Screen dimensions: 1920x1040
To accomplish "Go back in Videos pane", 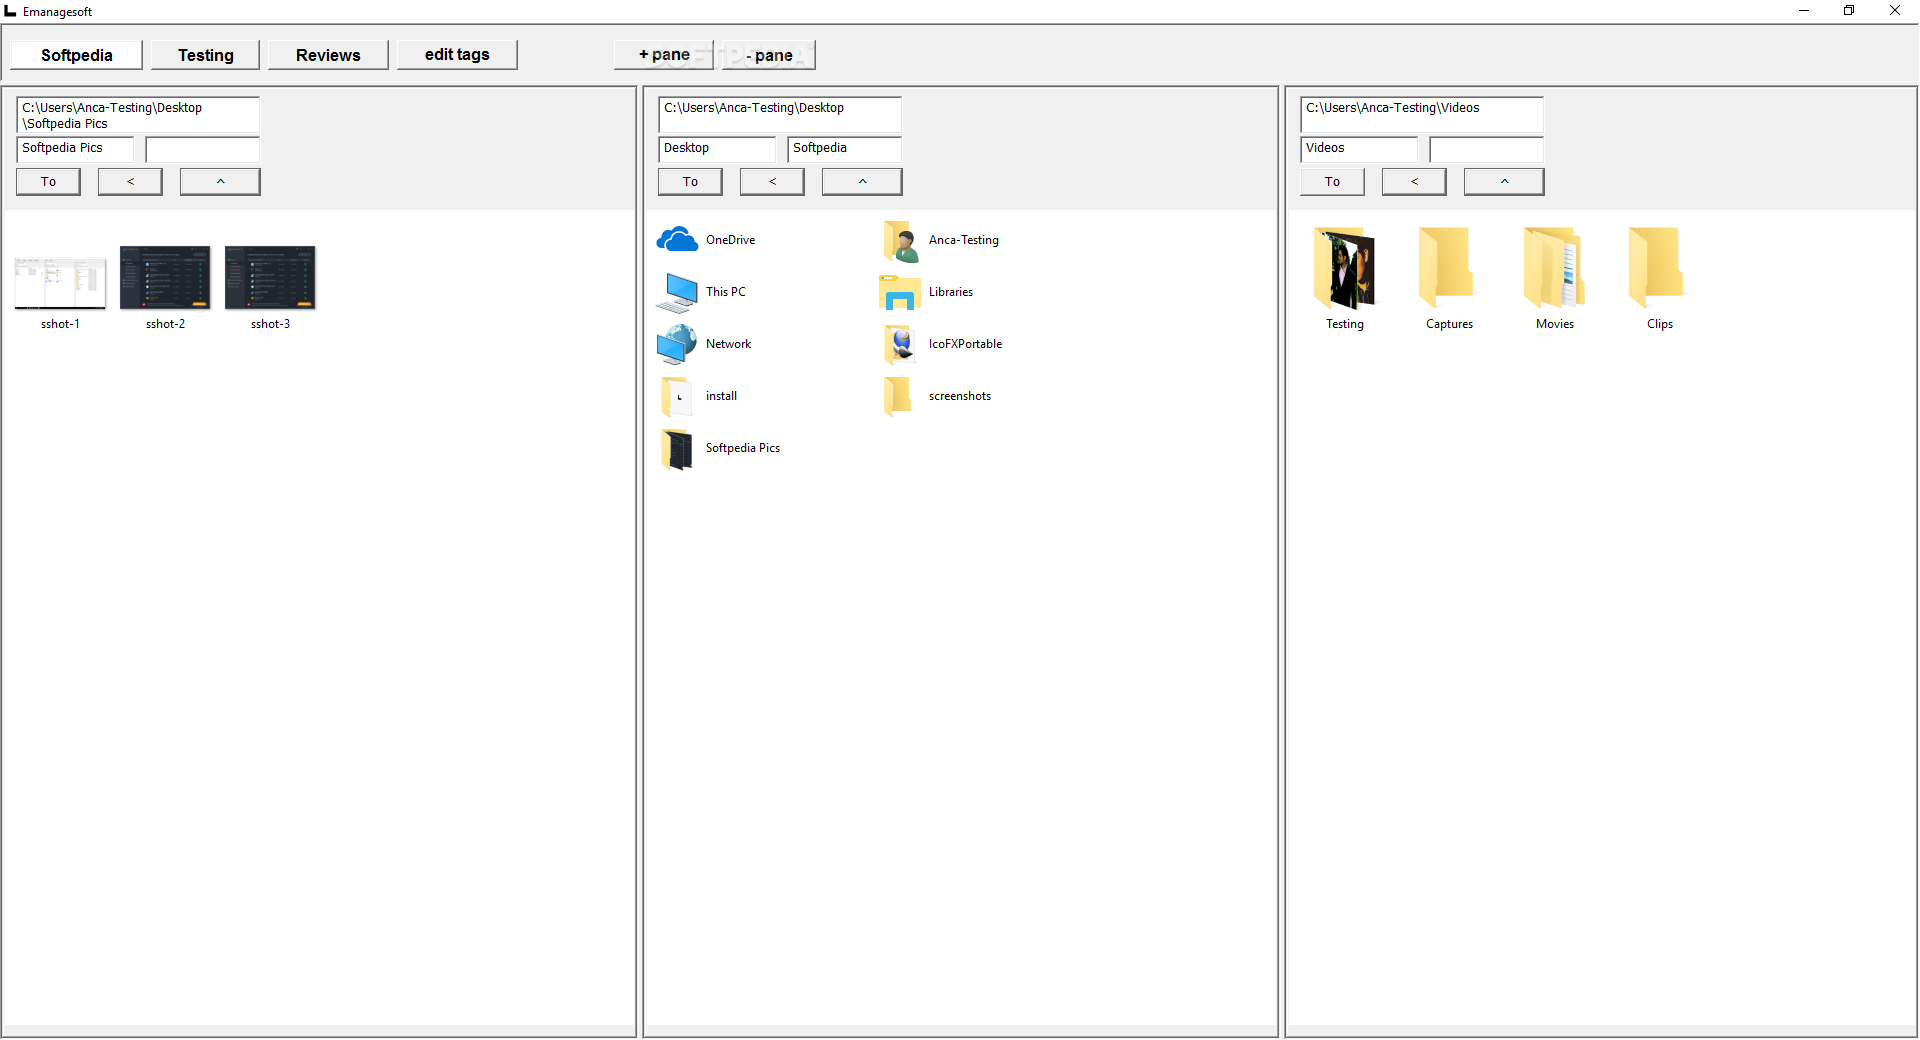I will 1414,182.
